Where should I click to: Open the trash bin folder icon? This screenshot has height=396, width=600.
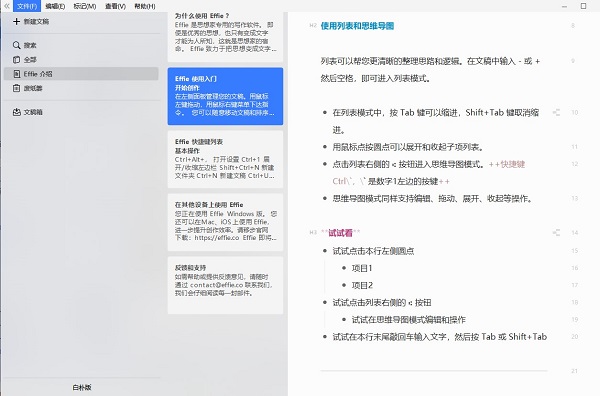click(x=16, y=88)
